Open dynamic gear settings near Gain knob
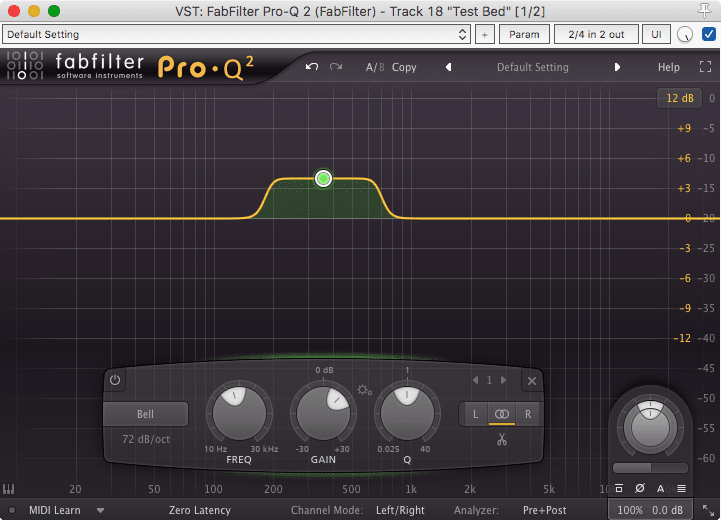721x520 pixels. 364,390
